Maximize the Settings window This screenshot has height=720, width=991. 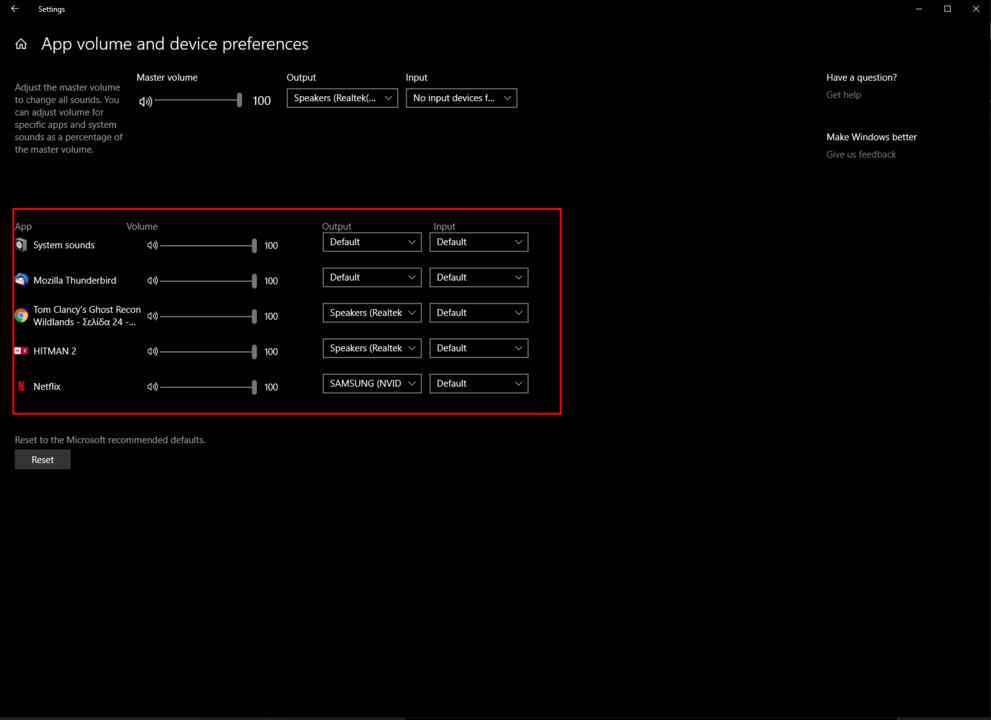(947, 9)
